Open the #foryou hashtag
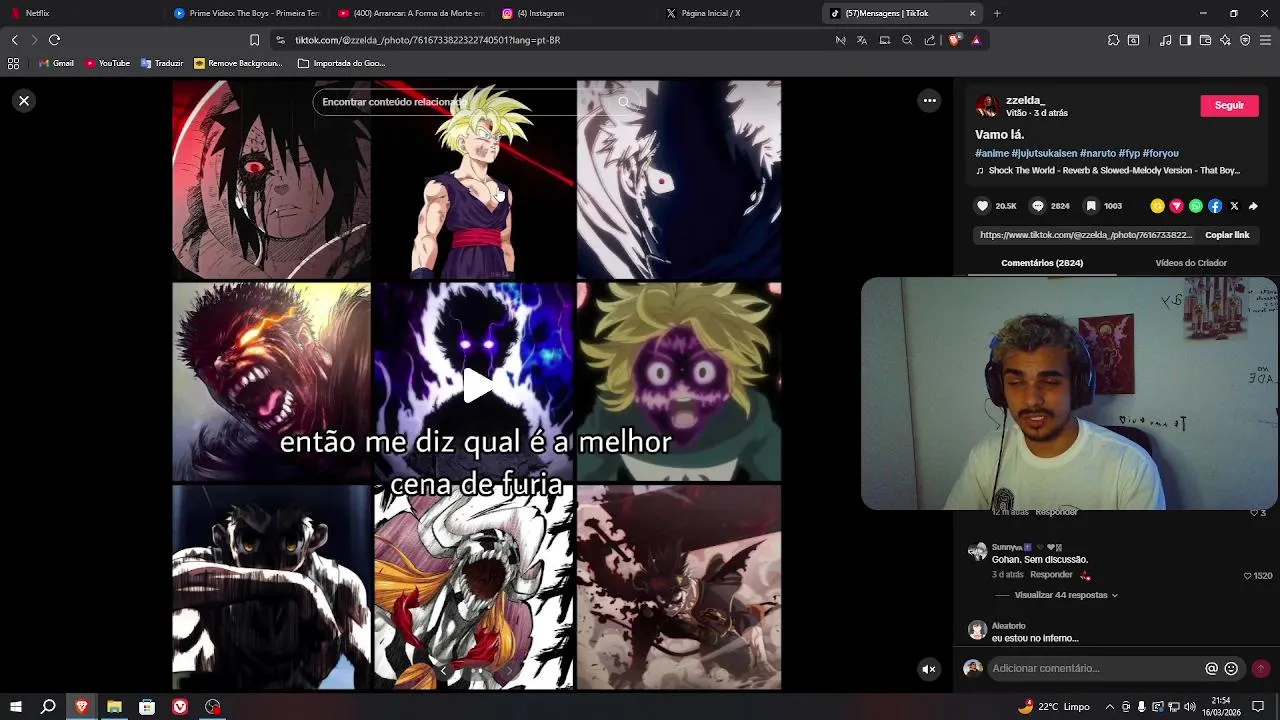 click(1160, 154)
